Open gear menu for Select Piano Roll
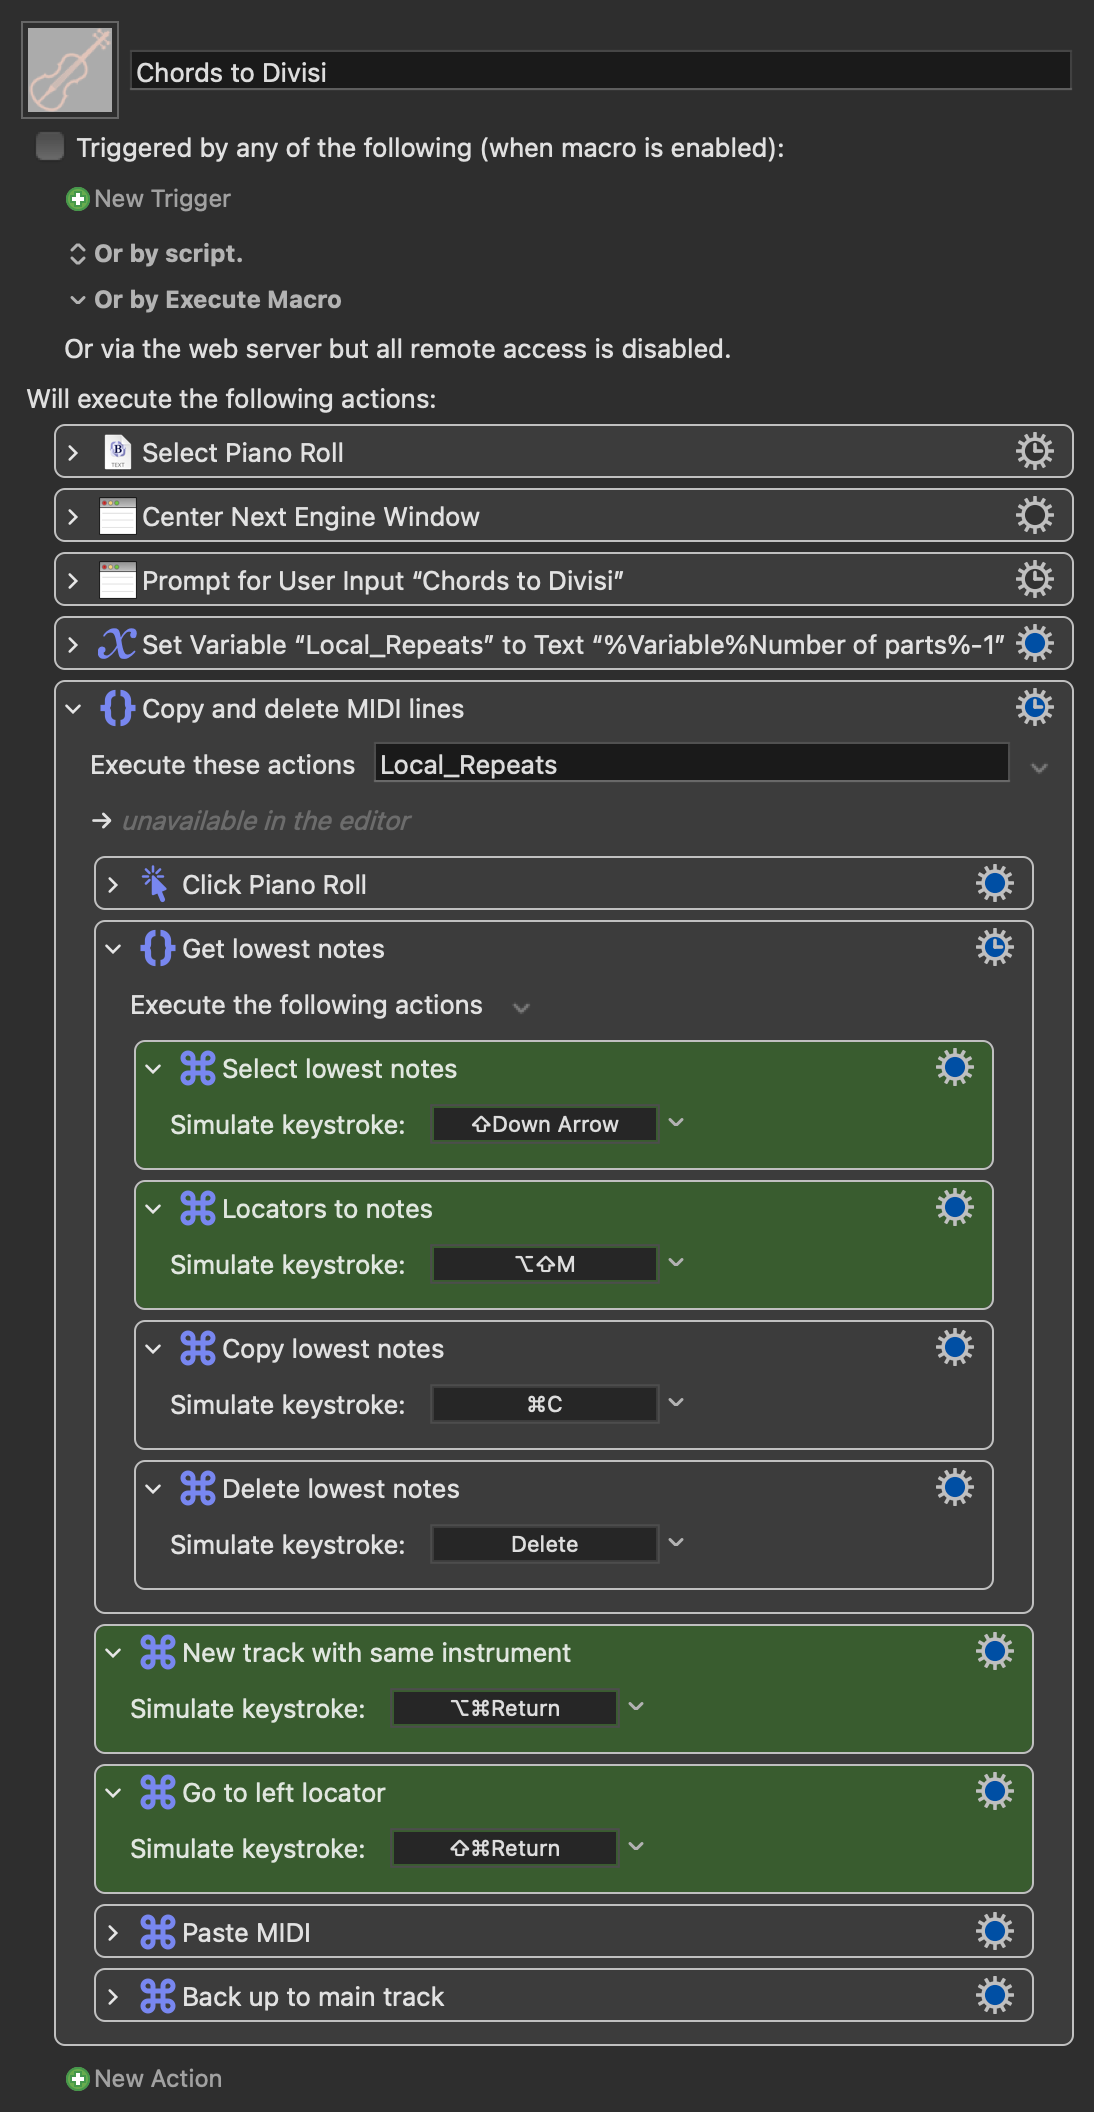 point(1035,451)
